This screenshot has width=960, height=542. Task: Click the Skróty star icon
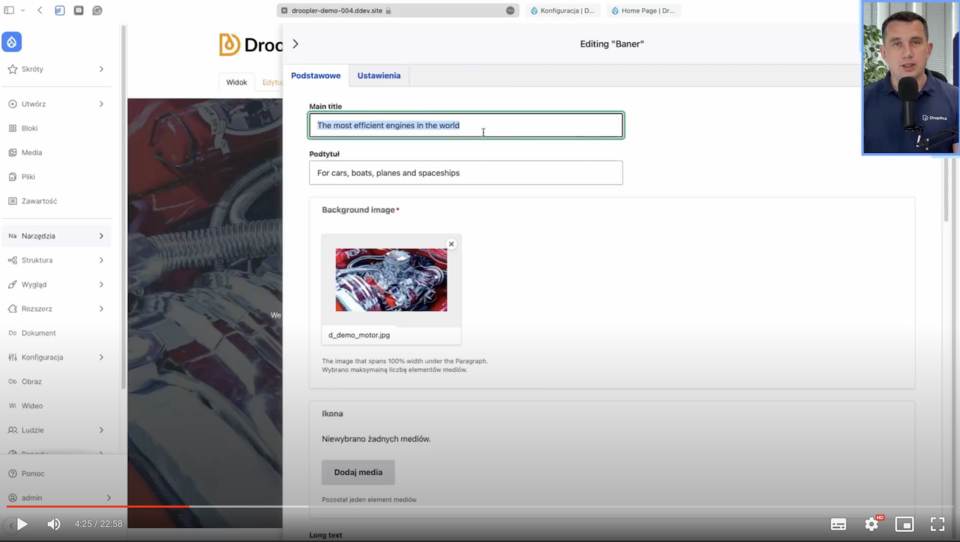pyautogui.click(x=12, y=69)
